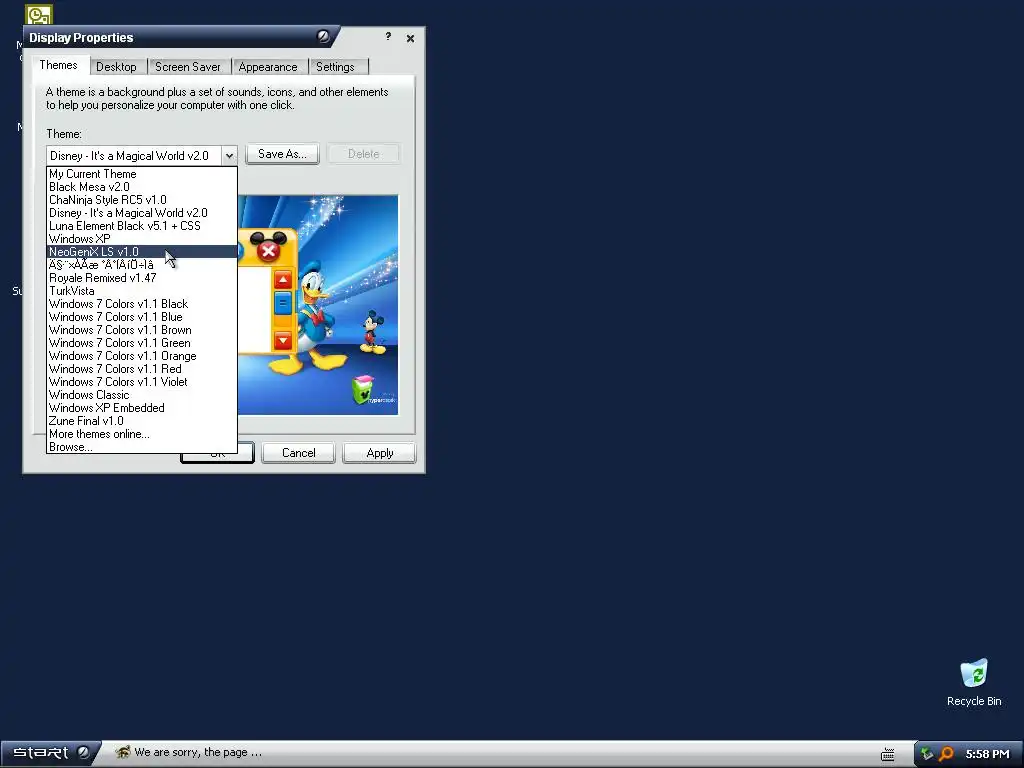The width and height of the screenshot is (1024, 768).
Task: Click the red X in theme preview
Action: tap(268, 251)
